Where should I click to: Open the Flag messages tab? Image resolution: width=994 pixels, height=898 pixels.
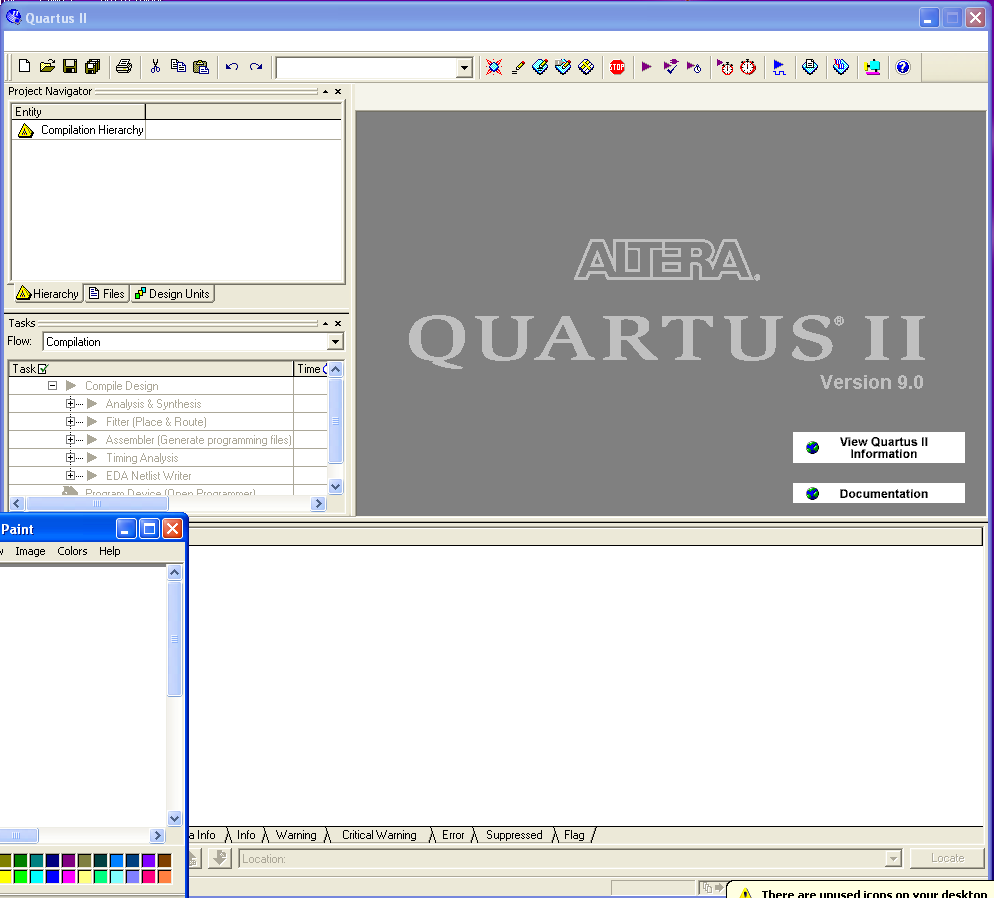[x=574, y=835]
